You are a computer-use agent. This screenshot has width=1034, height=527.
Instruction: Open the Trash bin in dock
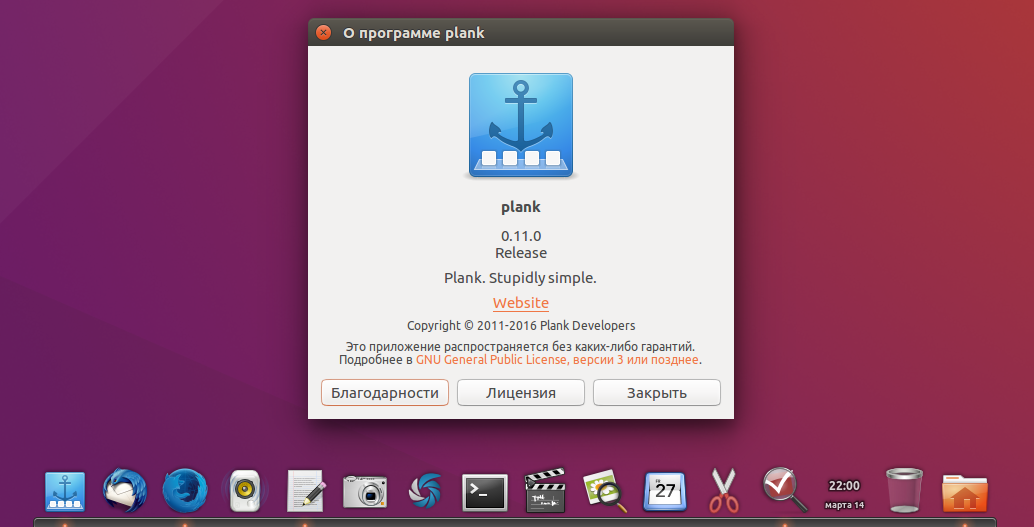[x=904, y=490]
